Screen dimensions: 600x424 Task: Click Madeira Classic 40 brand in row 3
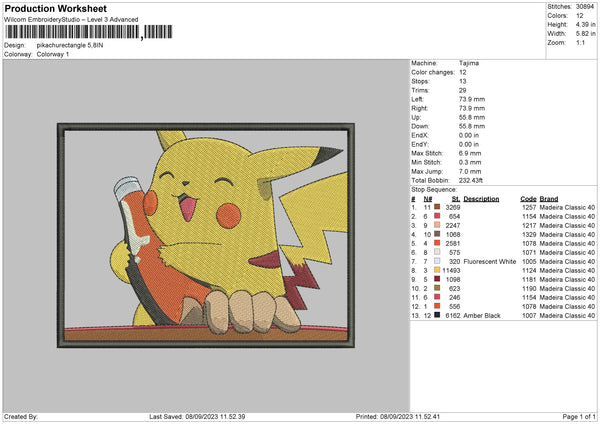point(567,225)
